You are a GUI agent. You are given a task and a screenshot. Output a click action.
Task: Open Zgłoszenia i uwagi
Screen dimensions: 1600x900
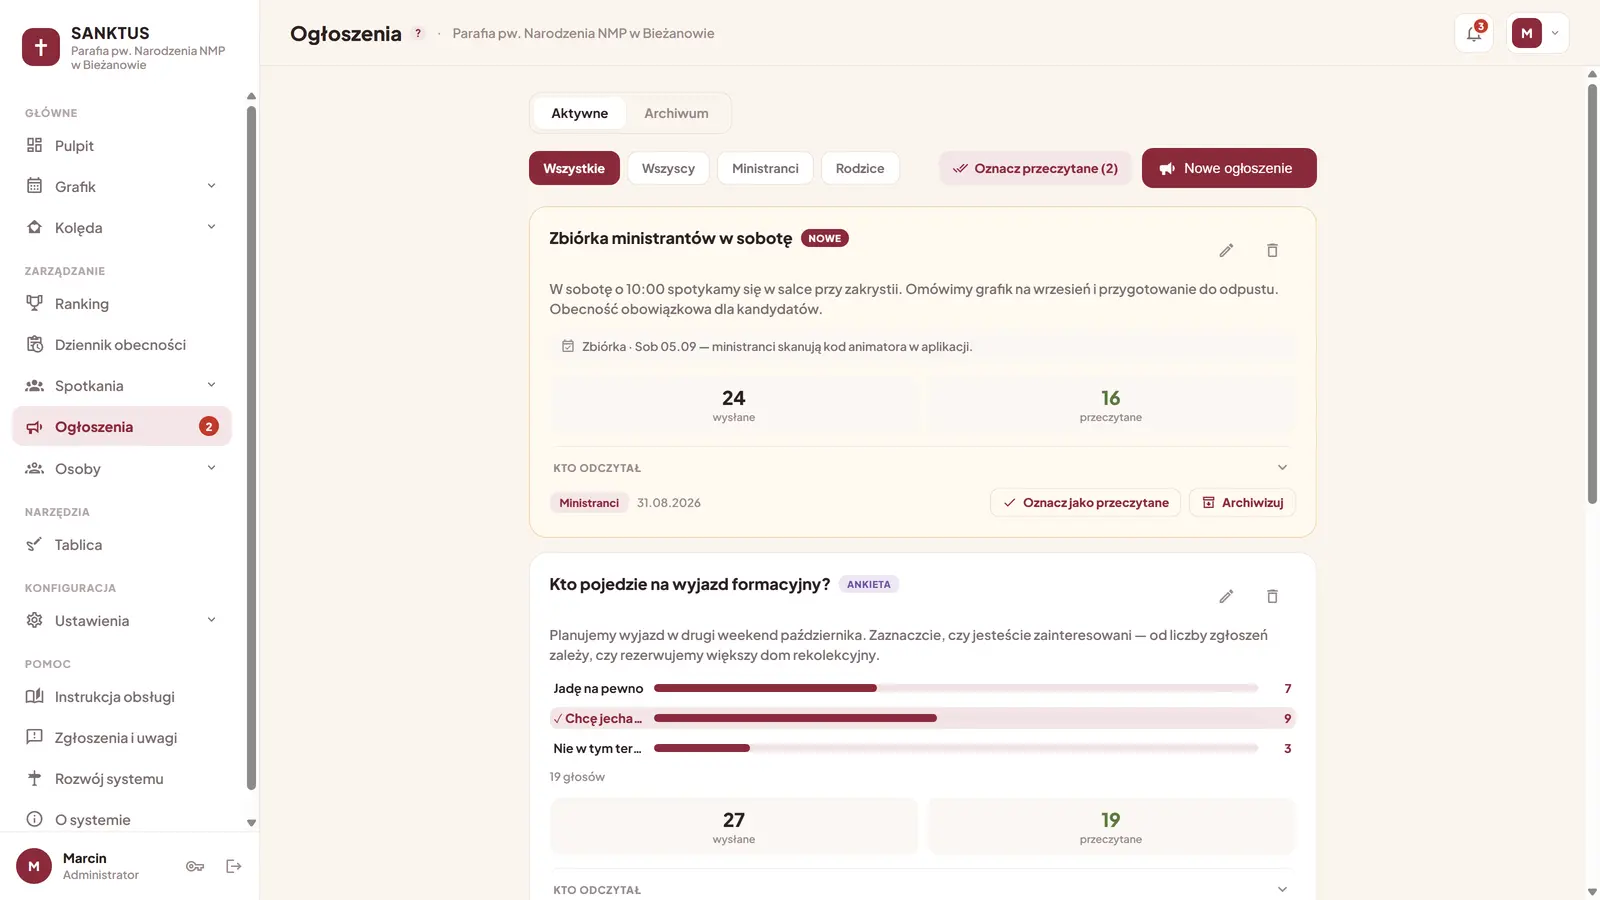(x=122, y=738)
